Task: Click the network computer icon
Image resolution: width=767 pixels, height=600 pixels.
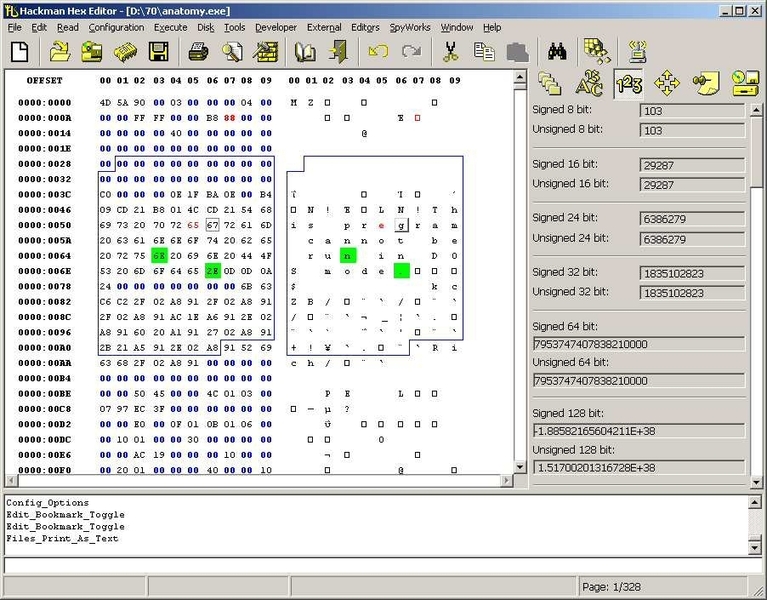Action: (x=637, y=52)
